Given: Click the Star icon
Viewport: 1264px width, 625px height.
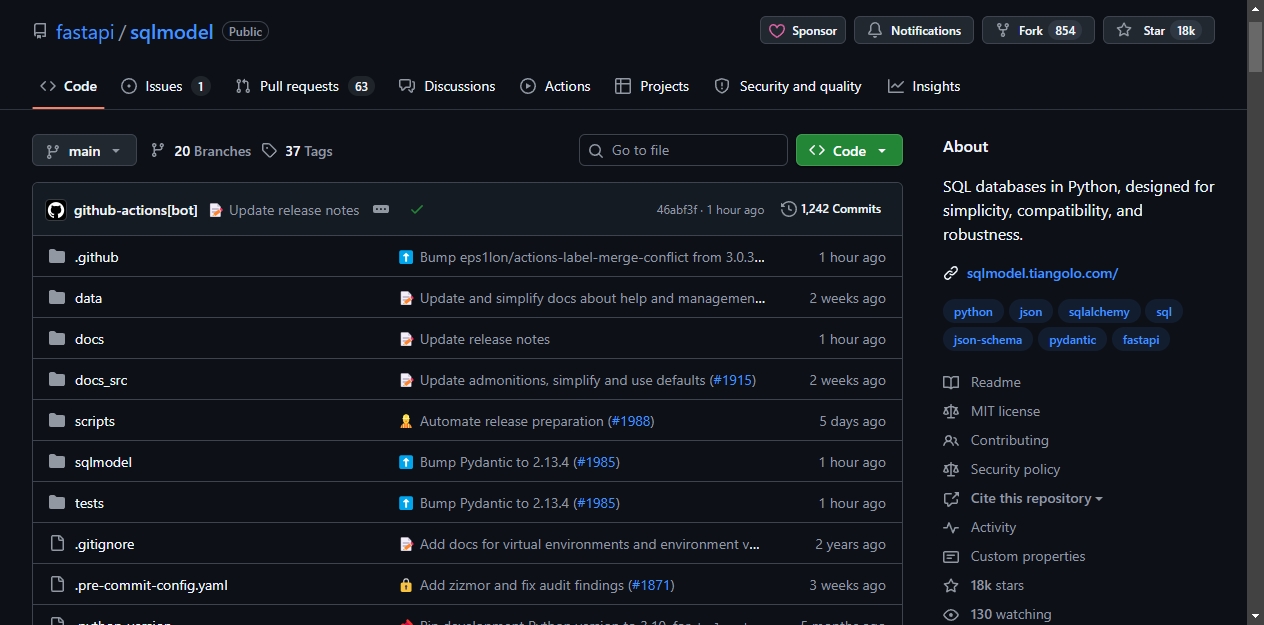Looking at the screenshot, I should click(1124, 31).
